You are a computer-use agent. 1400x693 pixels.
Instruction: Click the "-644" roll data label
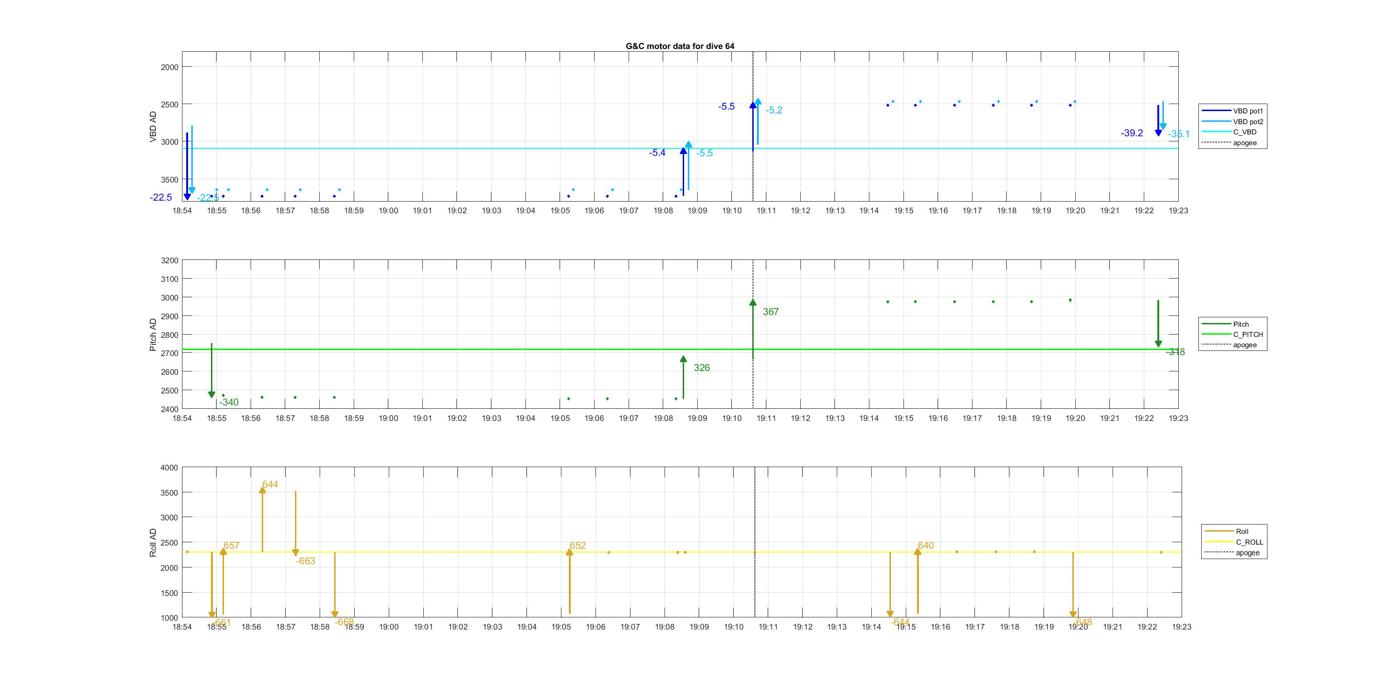pos(900,622)
